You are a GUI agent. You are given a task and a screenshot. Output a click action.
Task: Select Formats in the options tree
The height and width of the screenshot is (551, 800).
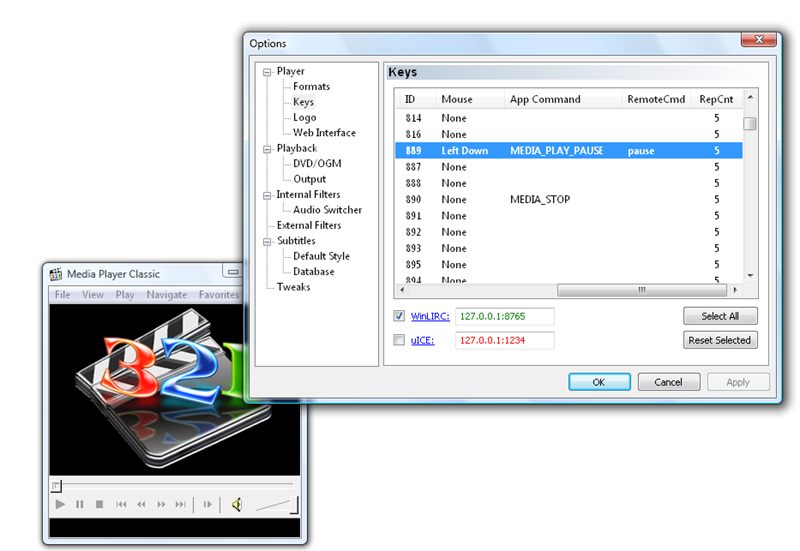pyautogui.click(x=311, y=86)
